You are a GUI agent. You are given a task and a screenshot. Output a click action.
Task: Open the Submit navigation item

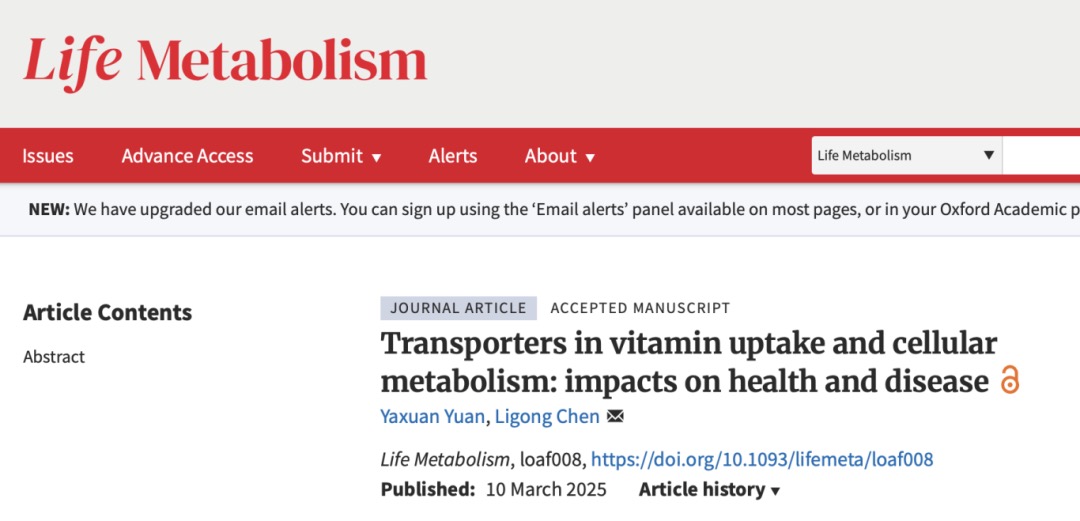tap(332, 156)
